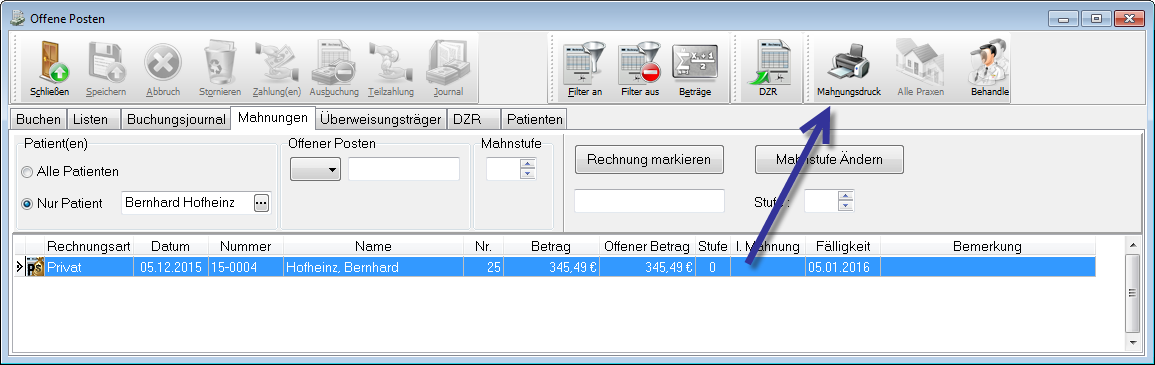Image resolution: width=1155 pixels, height=365 pixels.
Task: Decrease the Stufe spinner value
Action: pos(846,207)
